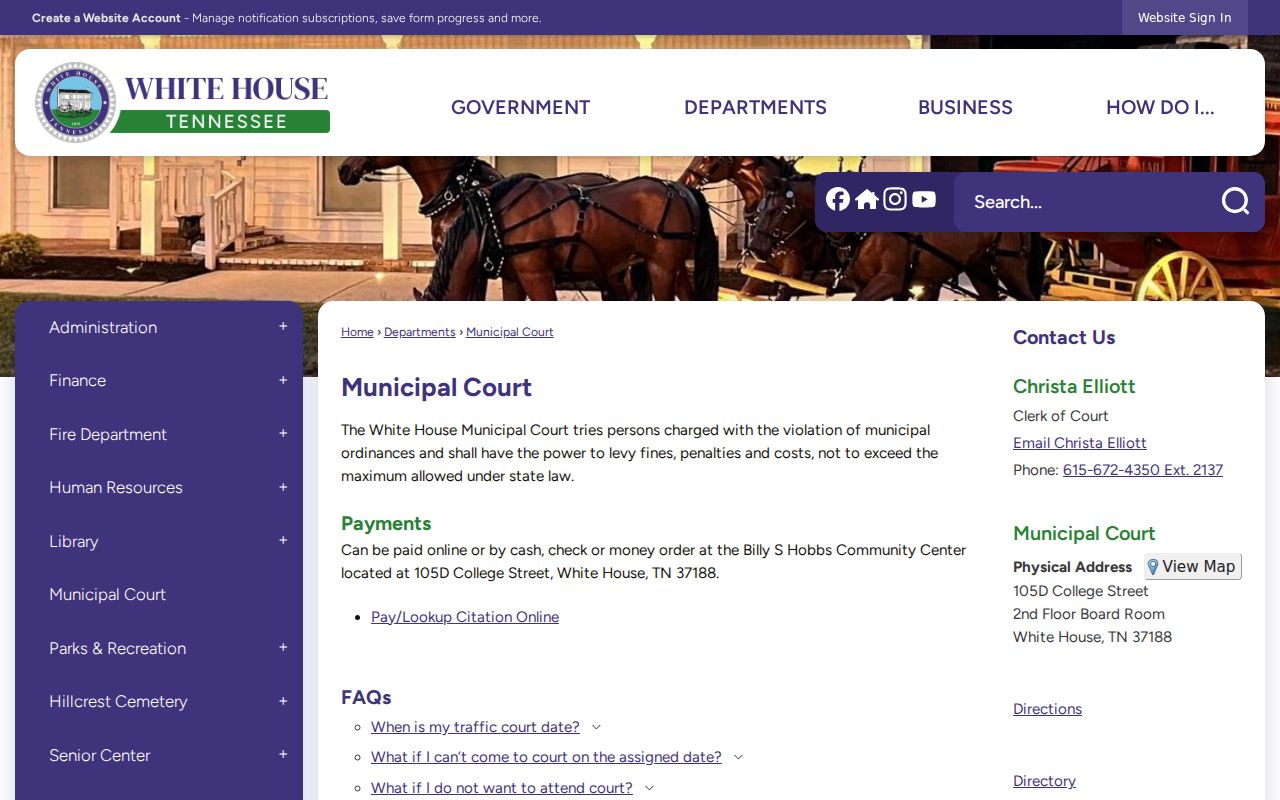Viewport: 1280px width, 800px height.
Task: Open Administration page from the sidebar
Action: pyautogui.click(x=103, y=327)
